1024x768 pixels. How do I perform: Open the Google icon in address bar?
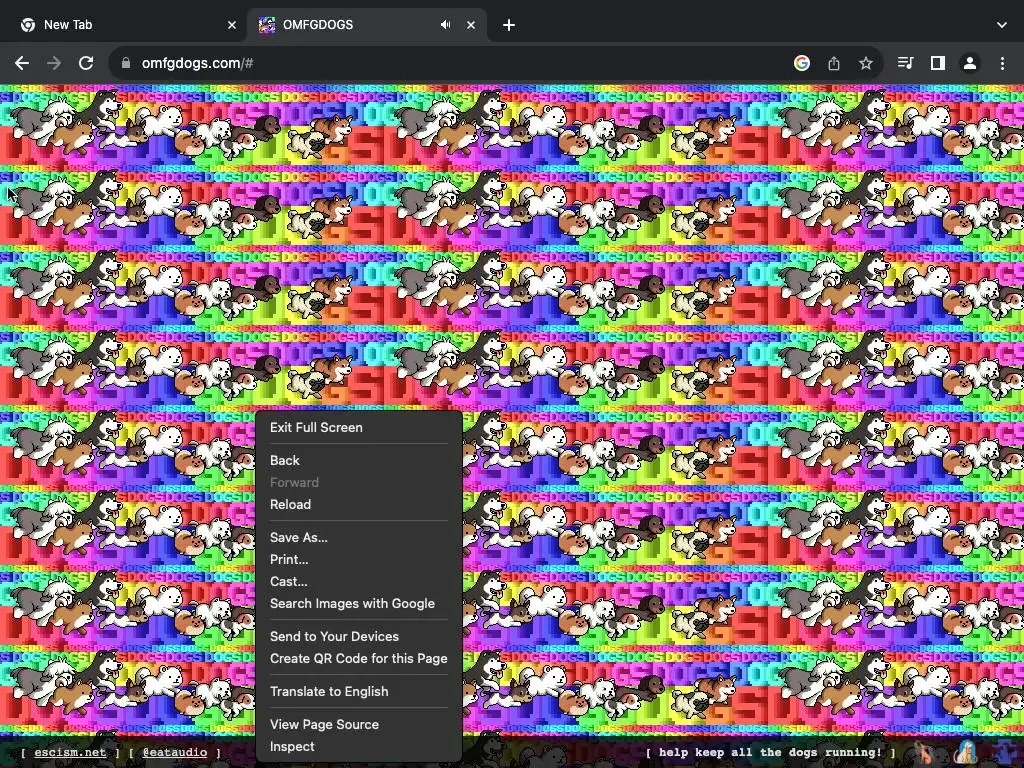coord(801,63)
